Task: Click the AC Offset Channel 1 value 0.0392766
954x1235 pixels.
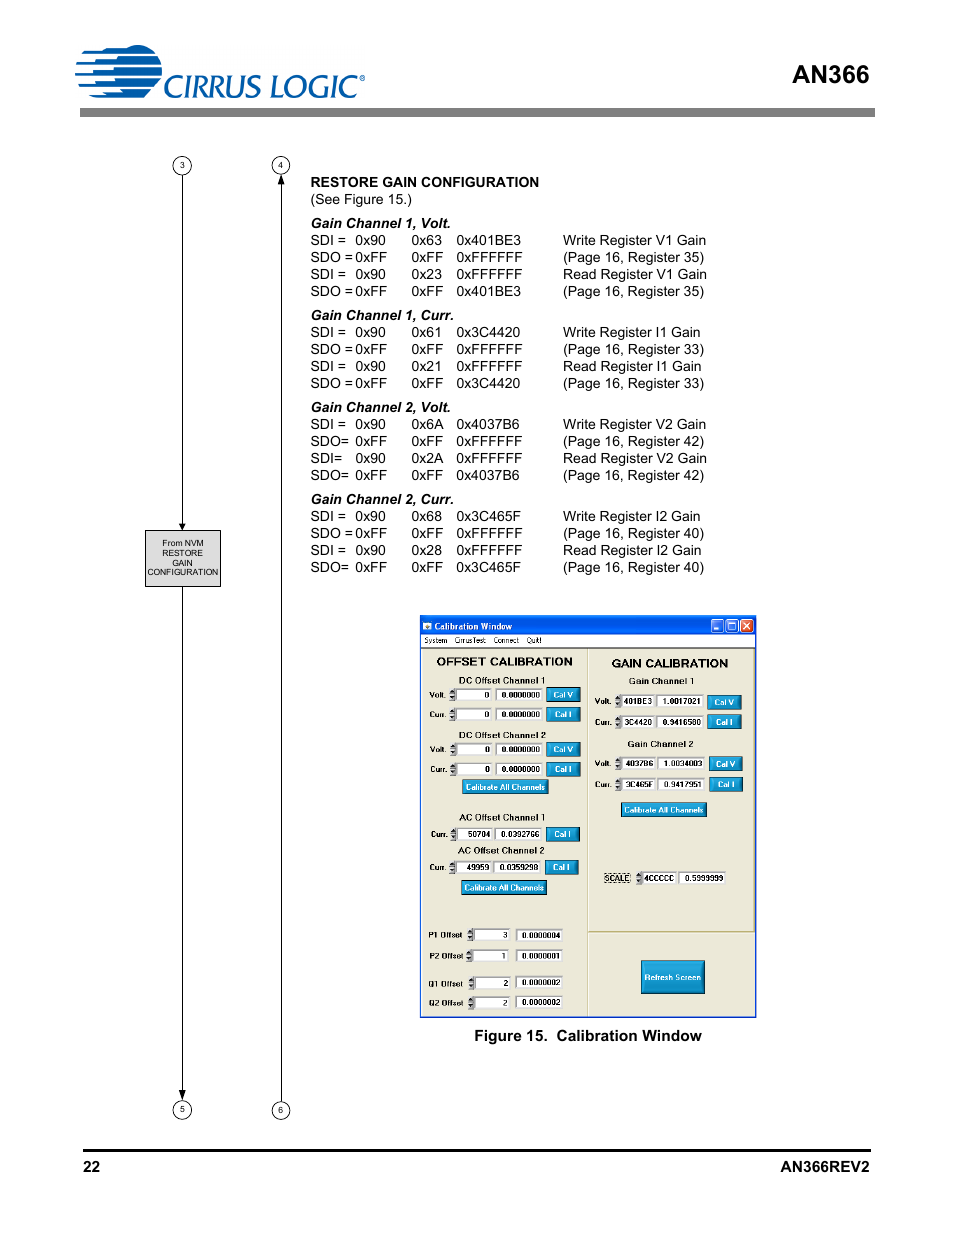Action: point(520,834)
